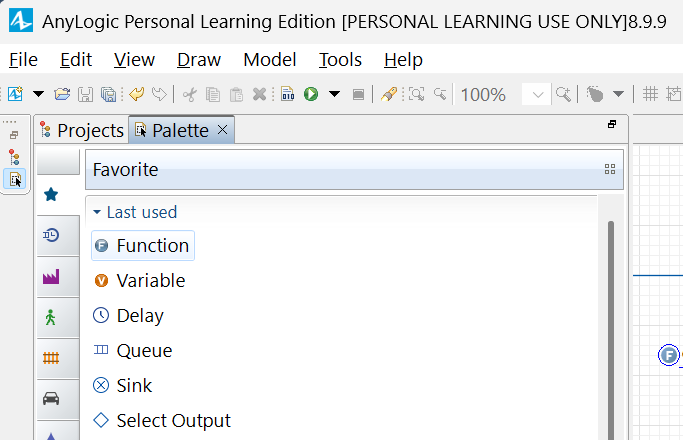The height and width of the screenshot is (440, 683).
Task: Select Sink in the palette list
Action: click(122, 386)
